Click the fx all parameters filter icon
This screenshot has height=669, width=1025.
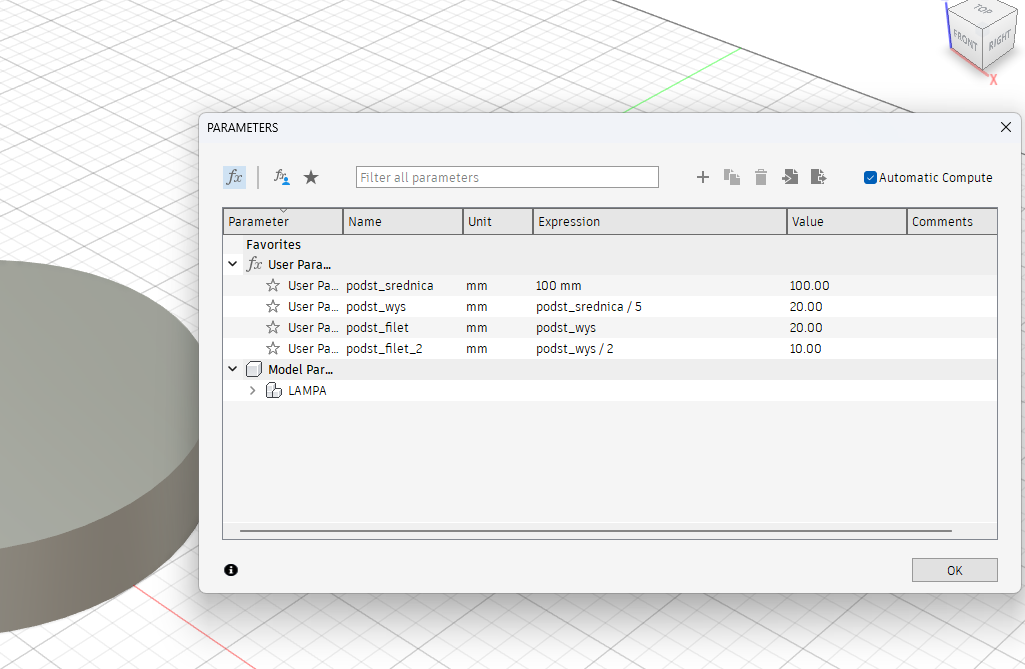(234, 177)
